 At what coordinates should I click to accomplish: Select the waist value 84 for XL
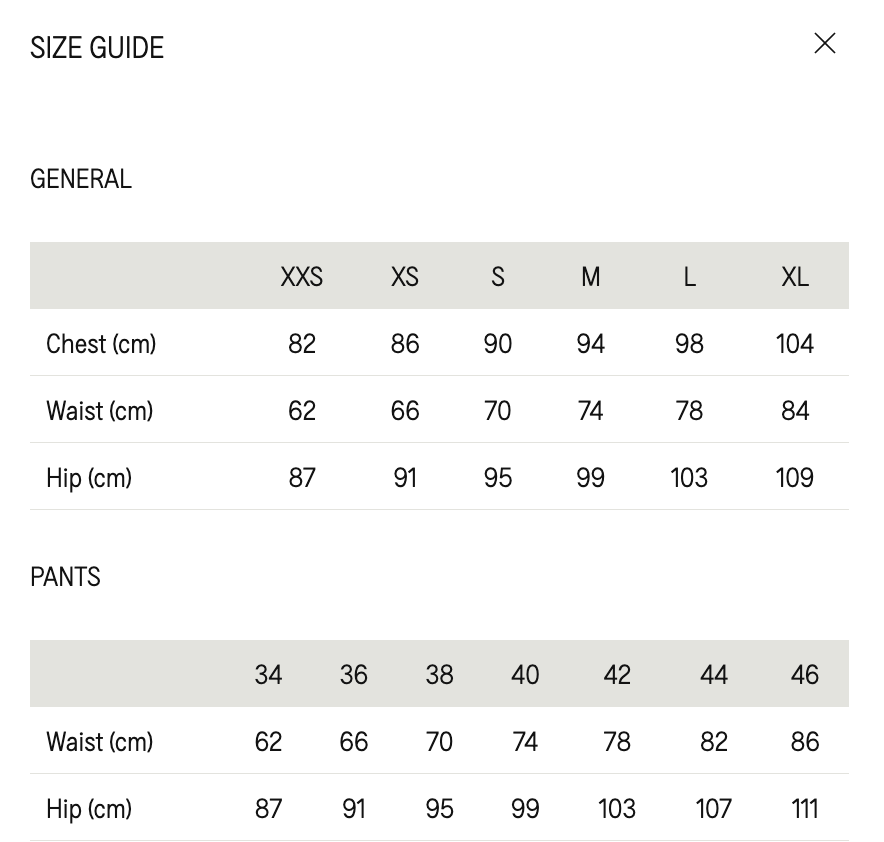(x=795, y=411)
